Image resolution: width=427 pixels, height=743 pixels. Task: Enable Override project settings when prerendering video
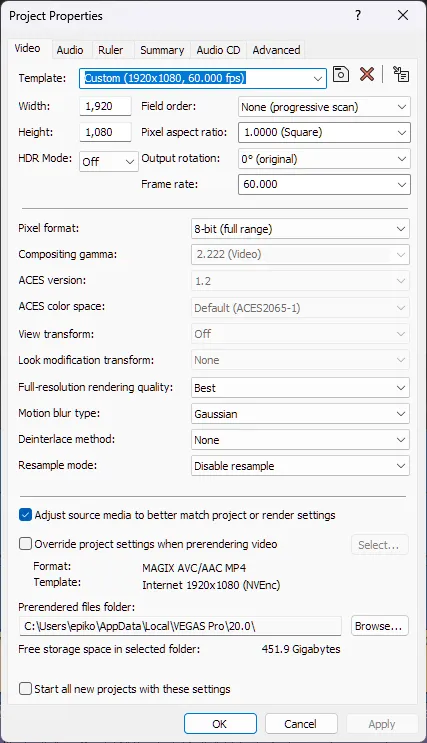(x=26, y=544)
